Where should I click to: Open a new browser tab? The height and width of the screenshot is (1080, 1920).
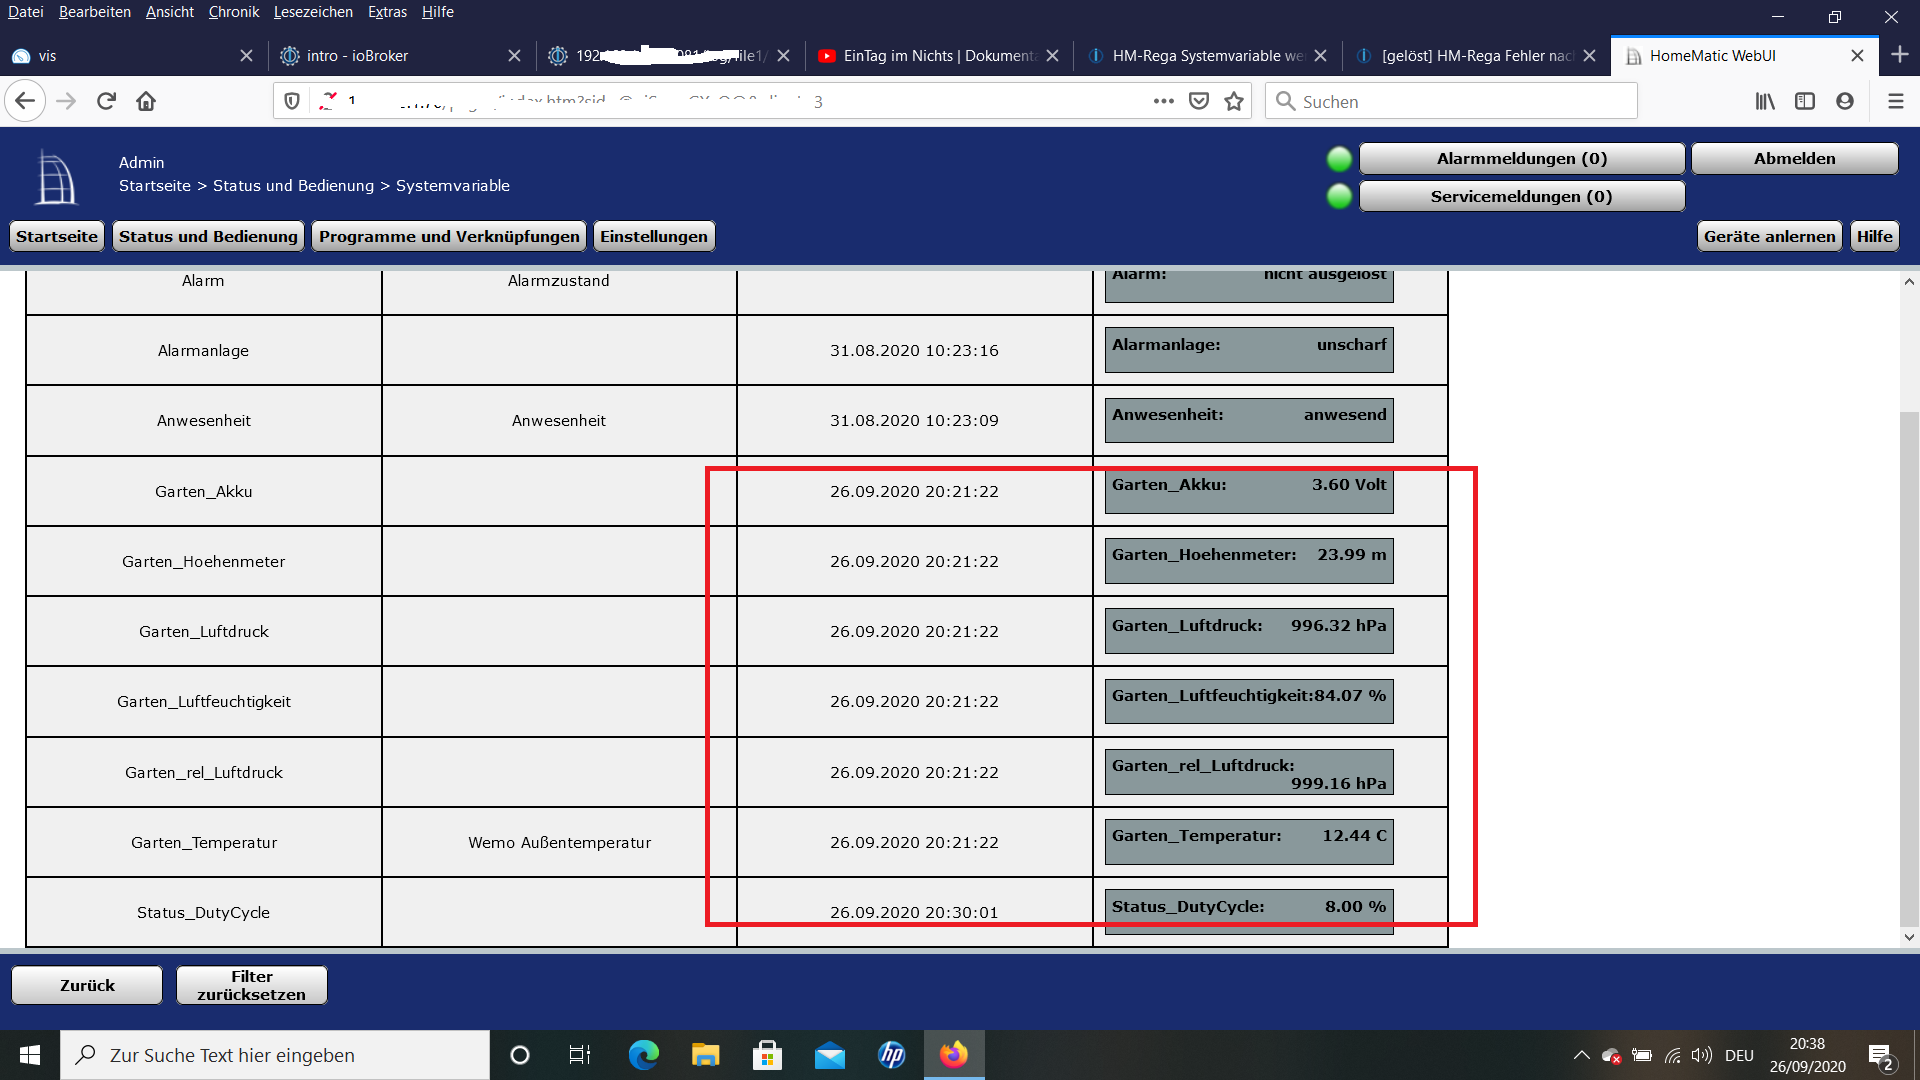point(1900,55)
